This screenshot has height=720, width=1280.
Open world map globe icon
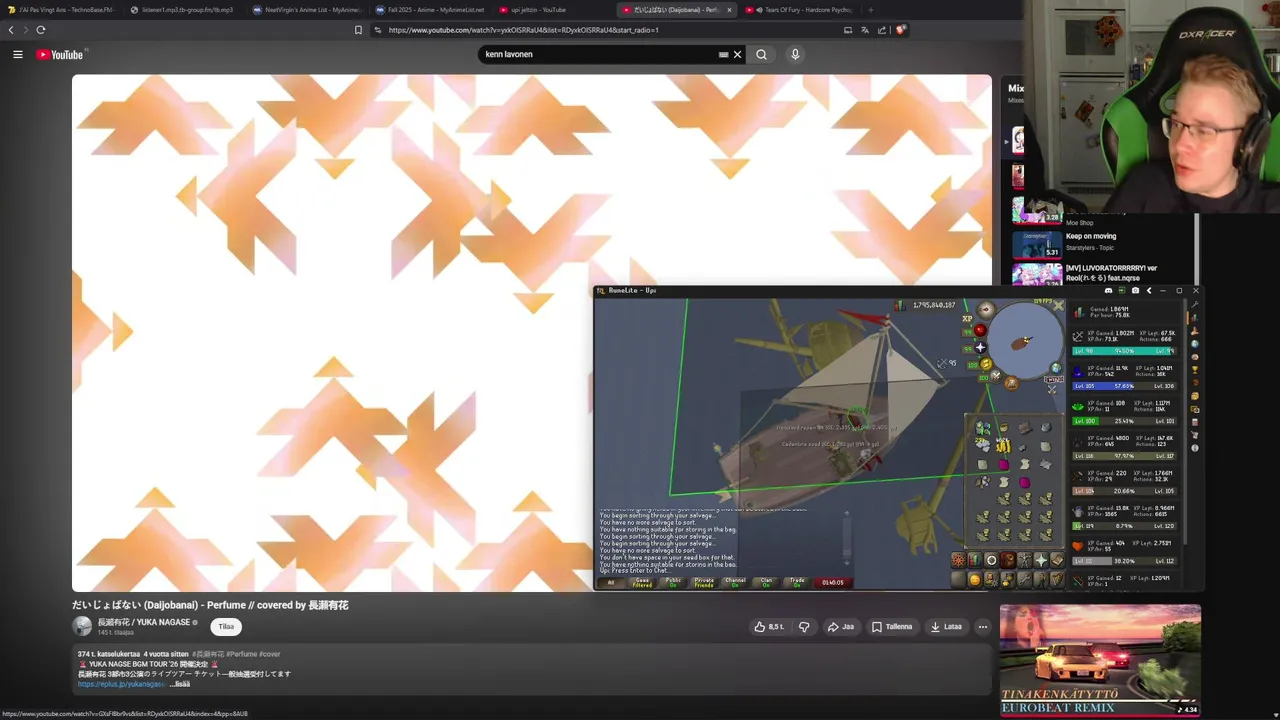[x=1056, y=368]
